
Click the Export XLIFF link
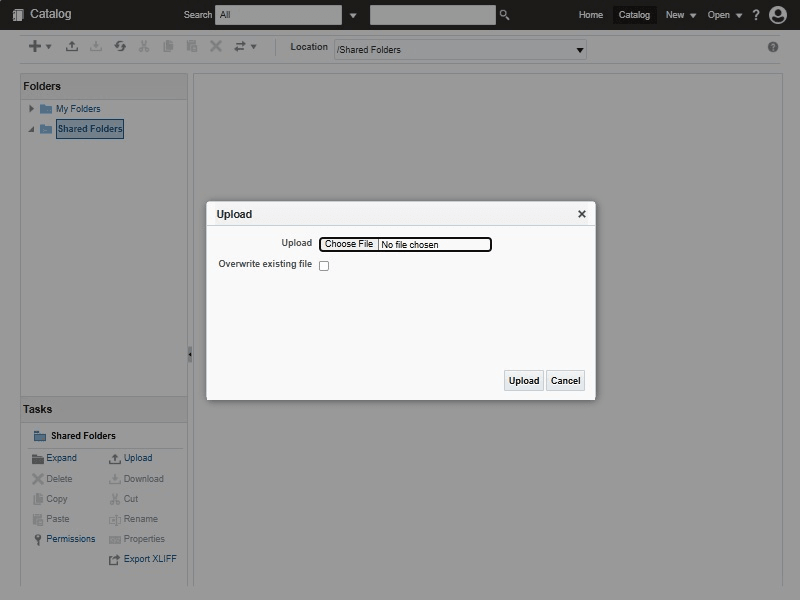pyautogui.click(x=150, y=559)
